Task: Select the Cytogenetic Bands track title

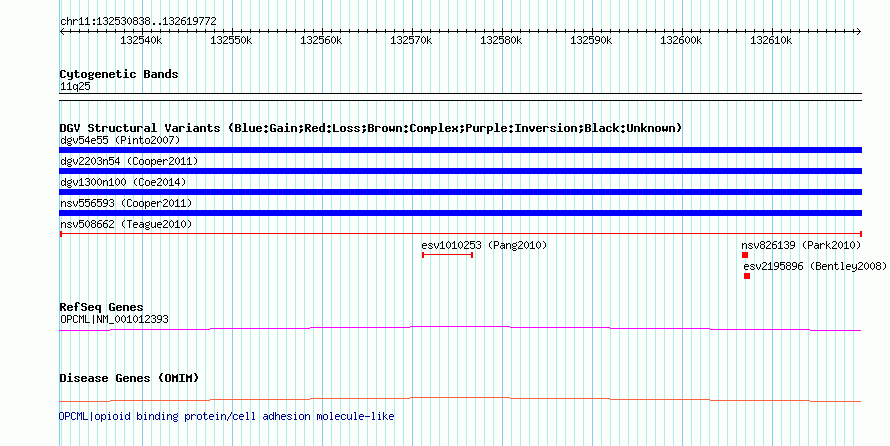Action: [119, 74]
